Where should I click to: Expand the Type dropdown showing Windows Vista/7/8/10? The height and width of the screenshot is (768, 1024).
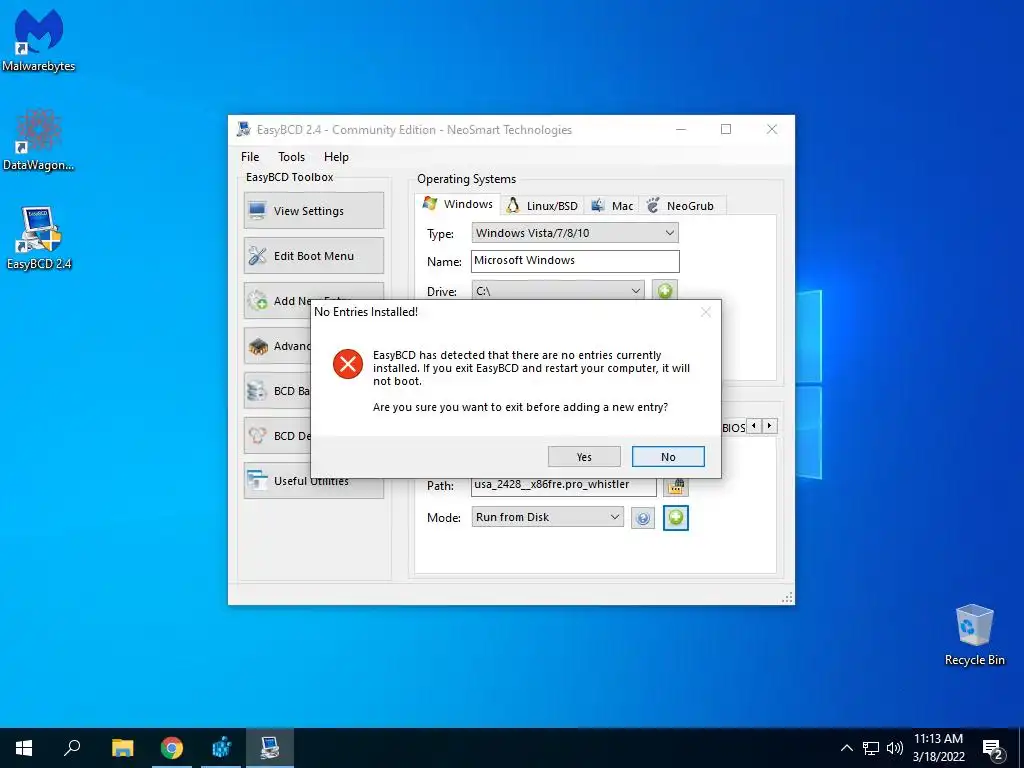click(575, 232)
